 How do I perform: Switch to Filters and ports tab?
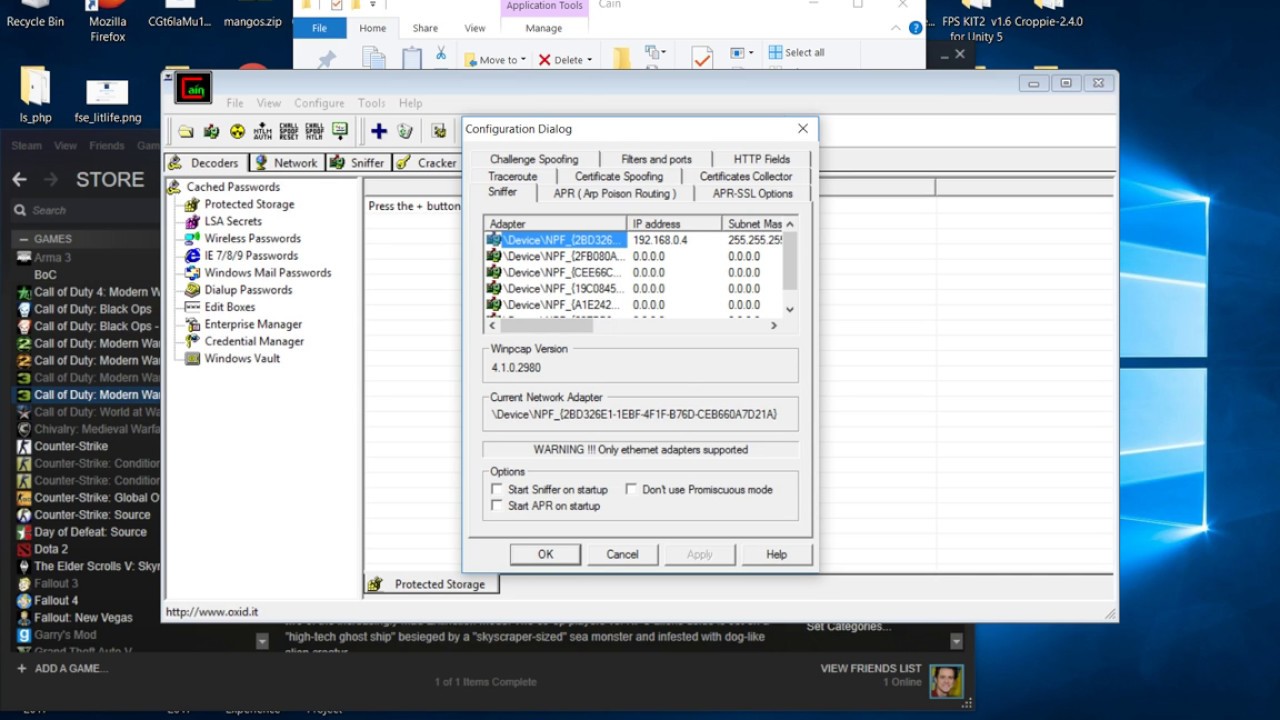click(x=656, y=159)
